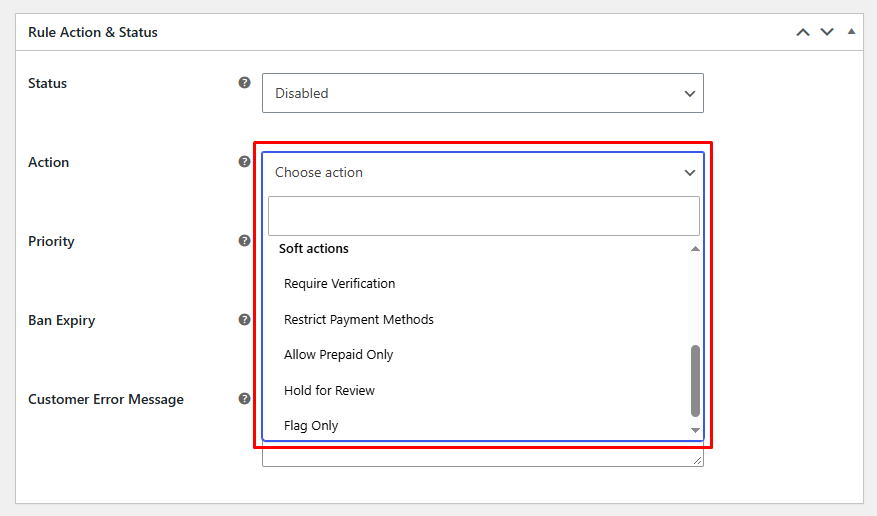This screenshot has height=516, width=877.
Task: Move the Rule Action panel up
Action: coord(803,32)
